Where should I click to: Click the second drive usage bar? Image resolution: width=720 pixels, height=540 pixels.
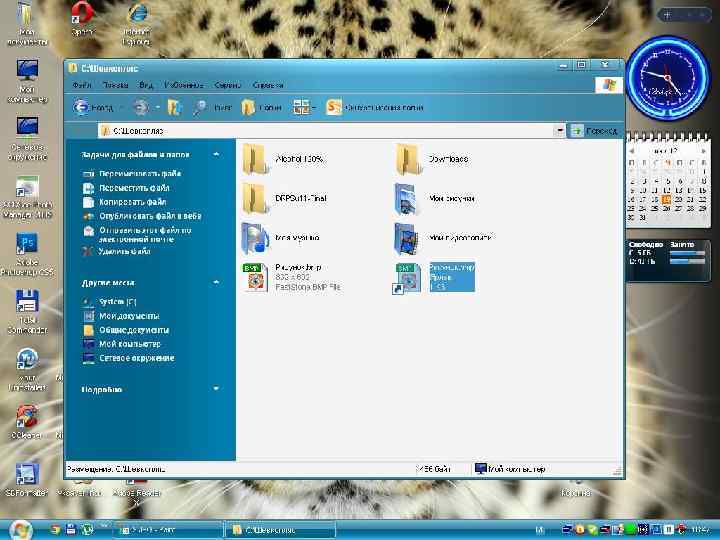[x=687, y=262]
